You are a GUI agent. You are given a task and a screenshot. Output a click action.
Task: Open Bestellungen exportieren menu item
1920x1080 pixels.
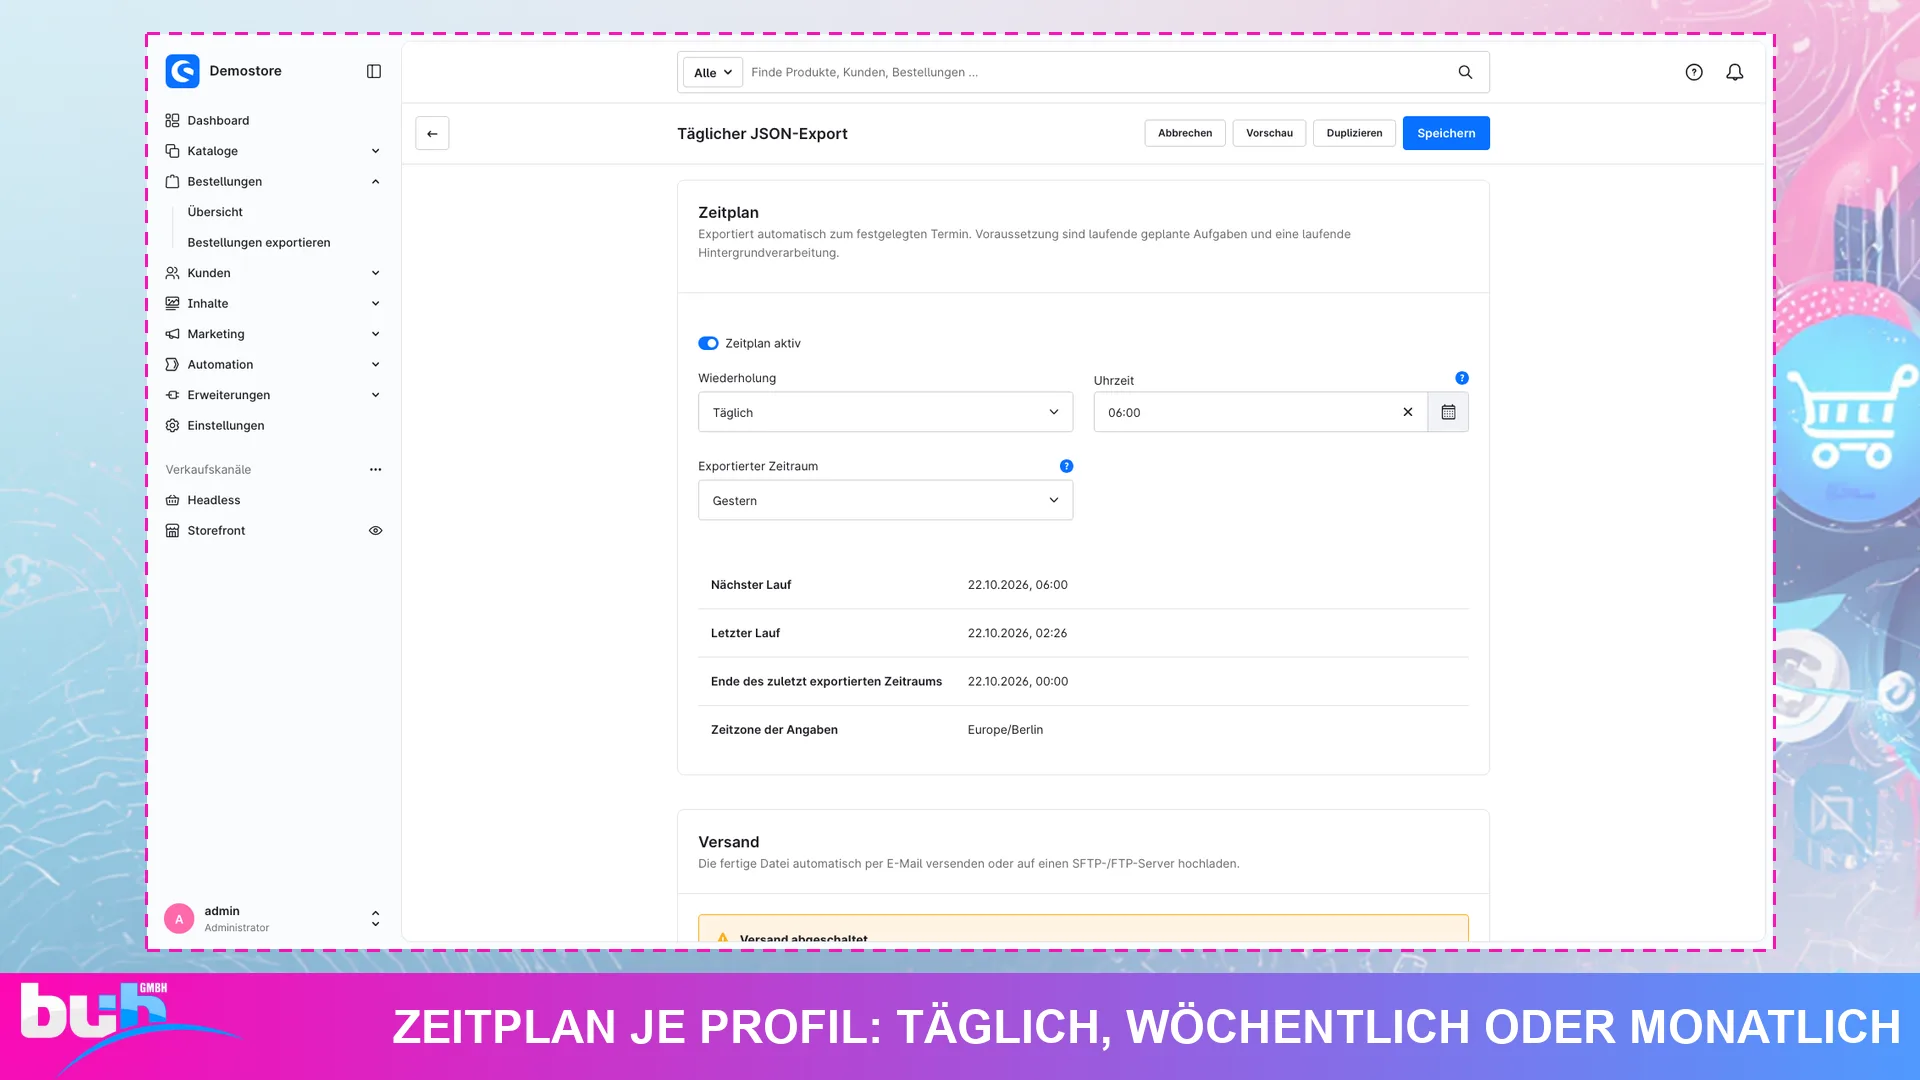coord(259,242)
